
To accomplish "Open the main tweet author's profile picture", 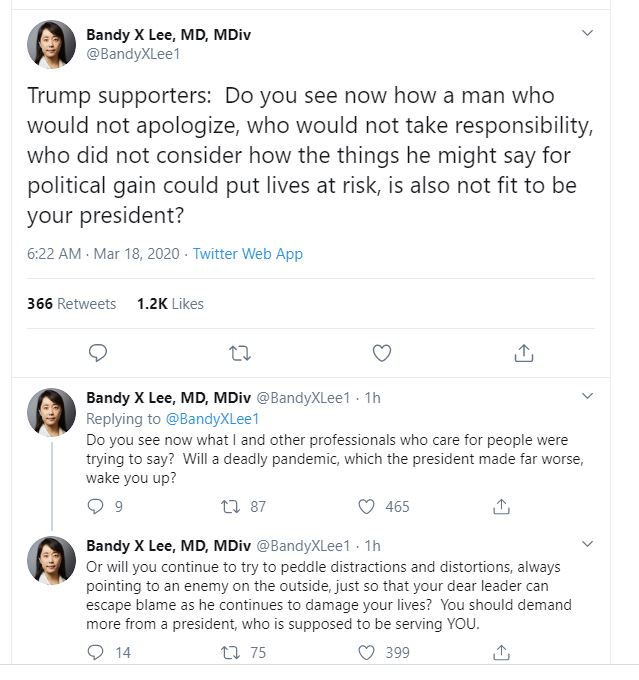I will click(x=50, y=46).
